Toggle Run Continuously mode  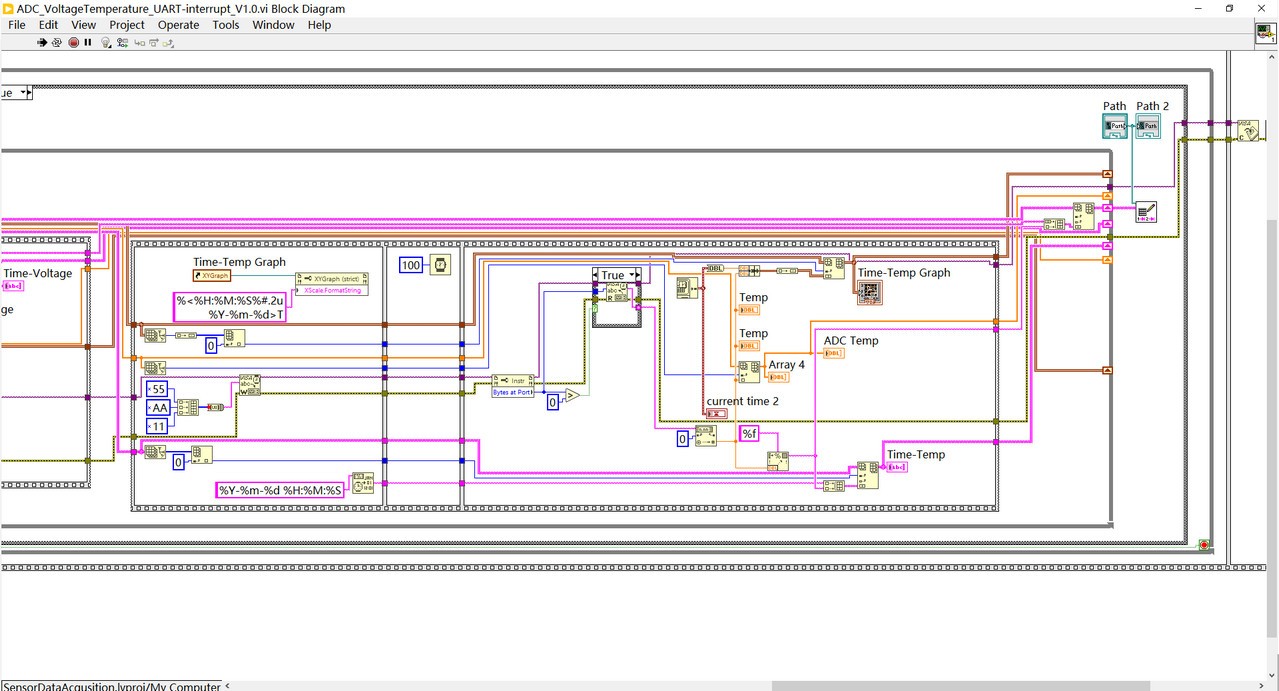click(x=56, y=42)
